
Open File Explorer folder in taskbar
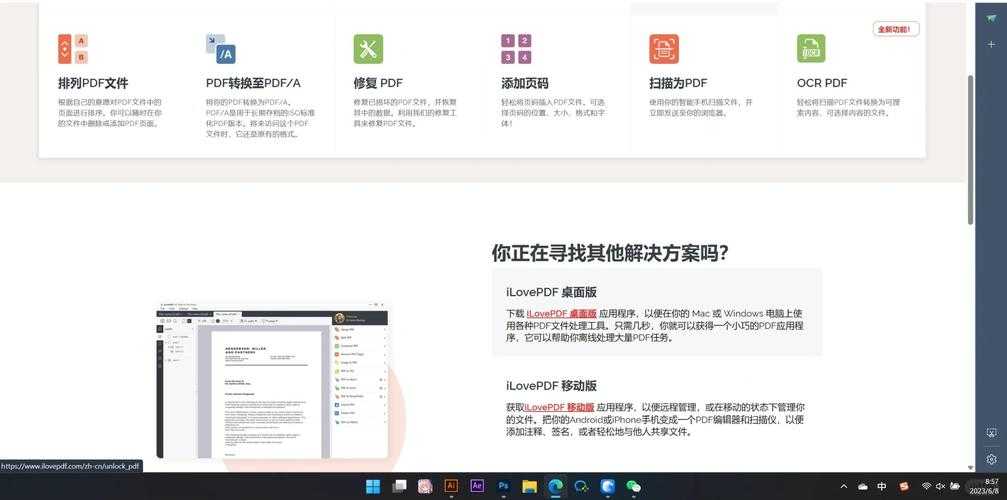point(529,486)
